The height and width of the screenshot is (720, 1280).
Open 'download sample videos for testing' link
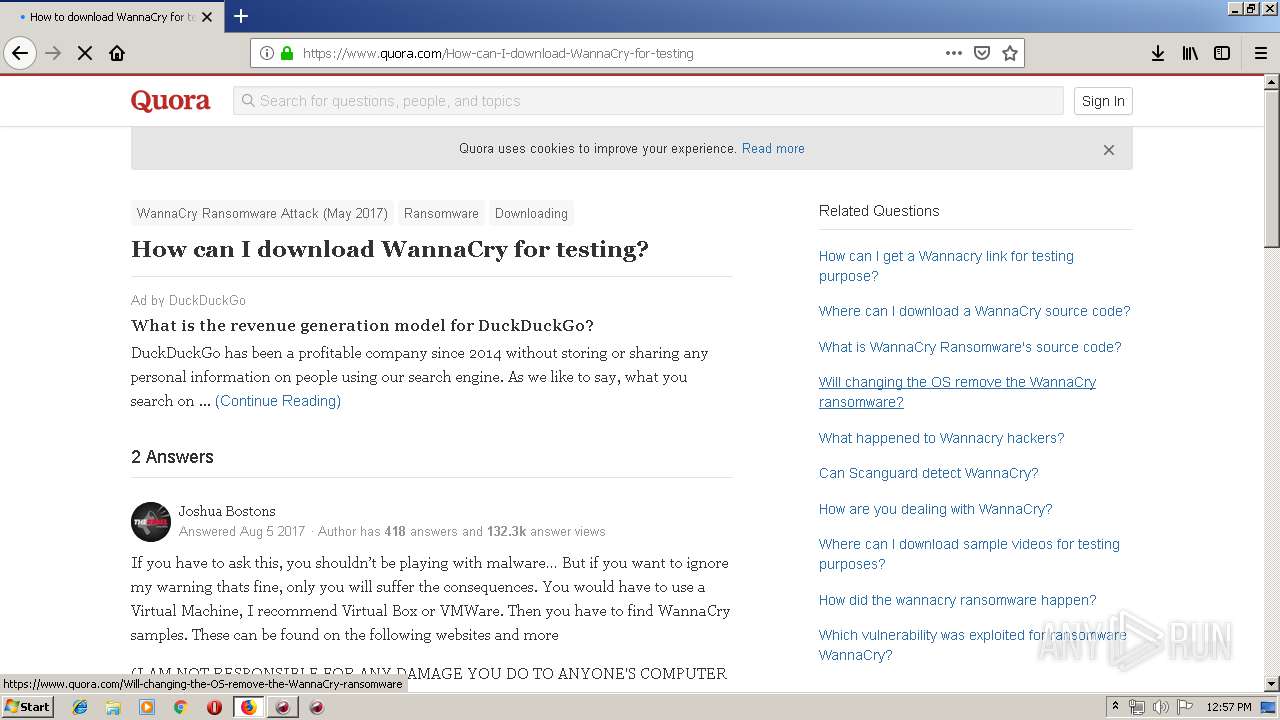(969, 554)
